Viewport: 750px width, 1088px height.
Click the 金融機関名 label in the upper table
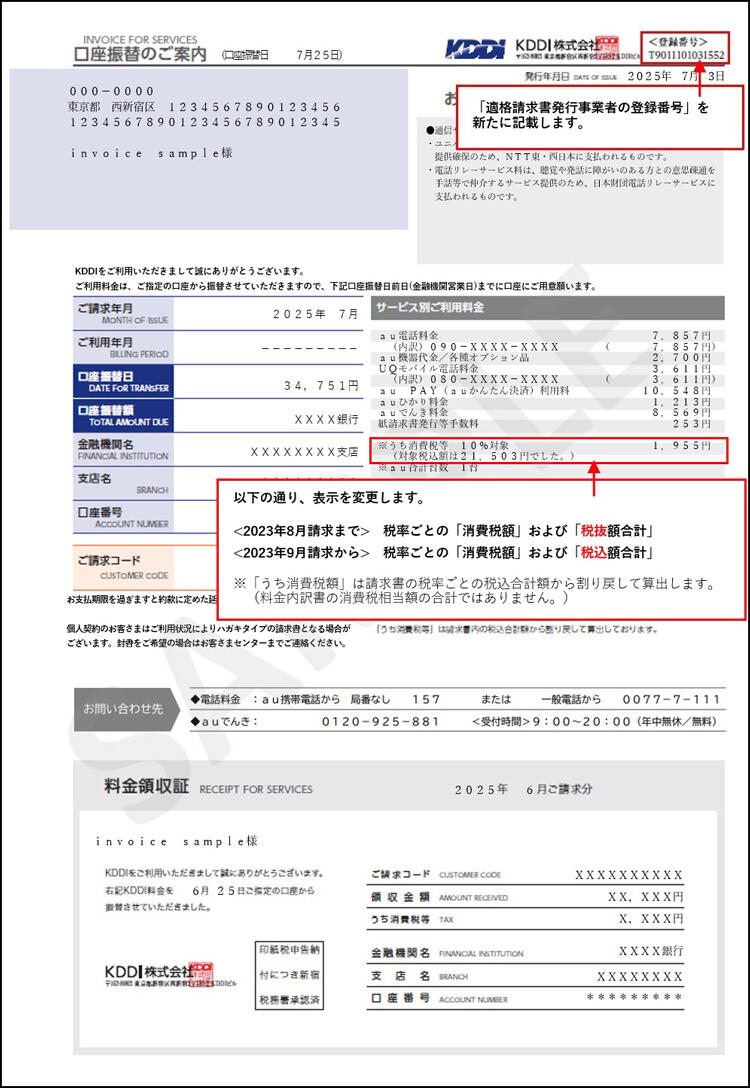pos(123,449)
